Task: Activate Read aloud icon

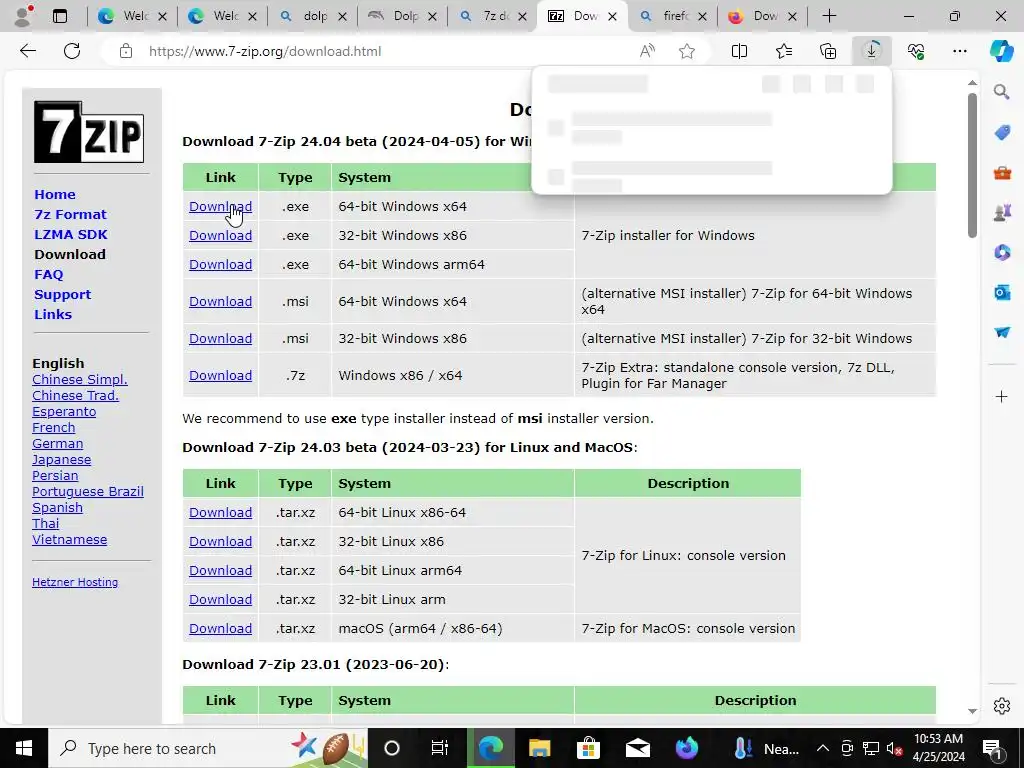Action: (647, 51)
